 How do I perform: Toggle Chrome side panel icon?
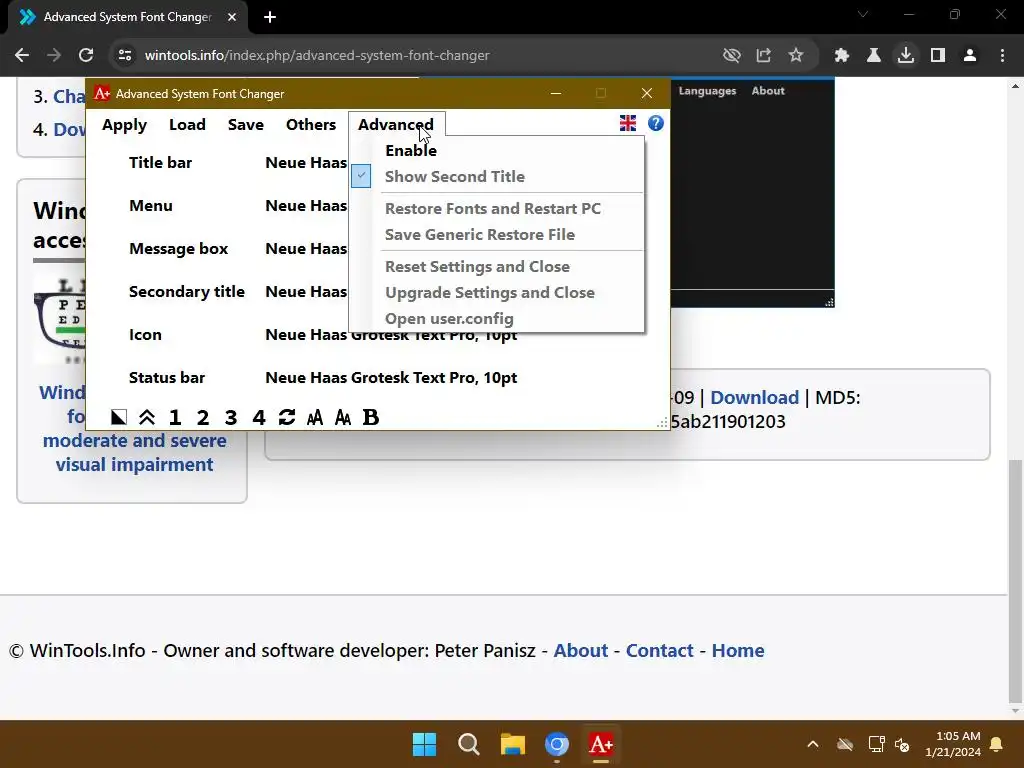coord(938,56)
